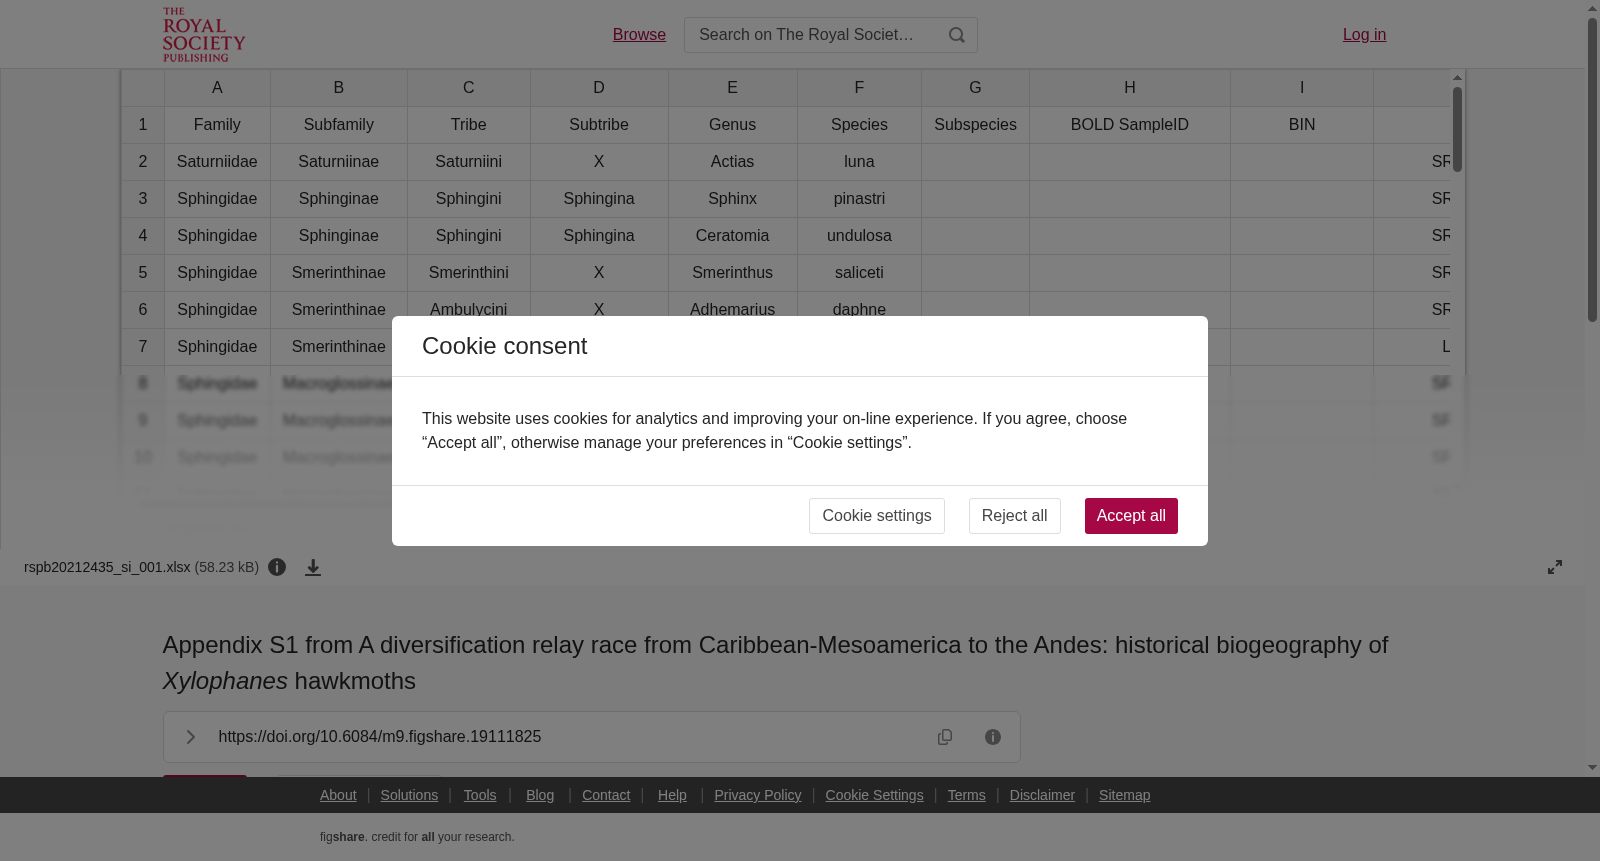Click the Royal Society Publishing logo

(x=204, y=35)
